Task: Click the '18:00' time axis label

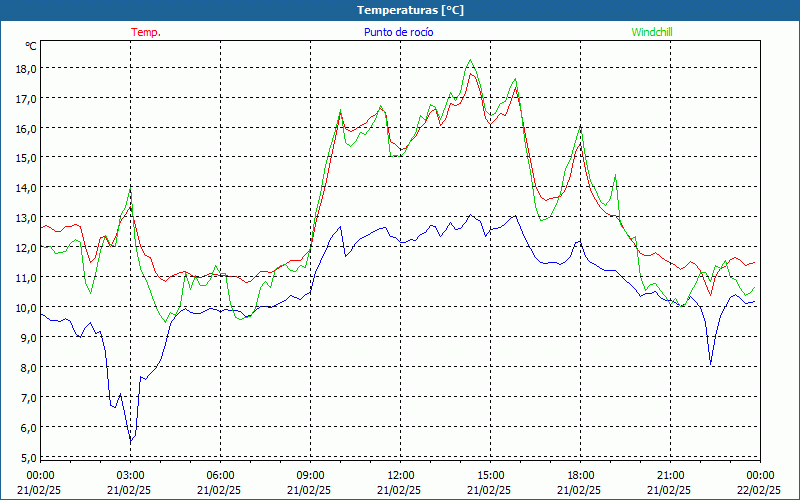Action: (x=580, y=476)
